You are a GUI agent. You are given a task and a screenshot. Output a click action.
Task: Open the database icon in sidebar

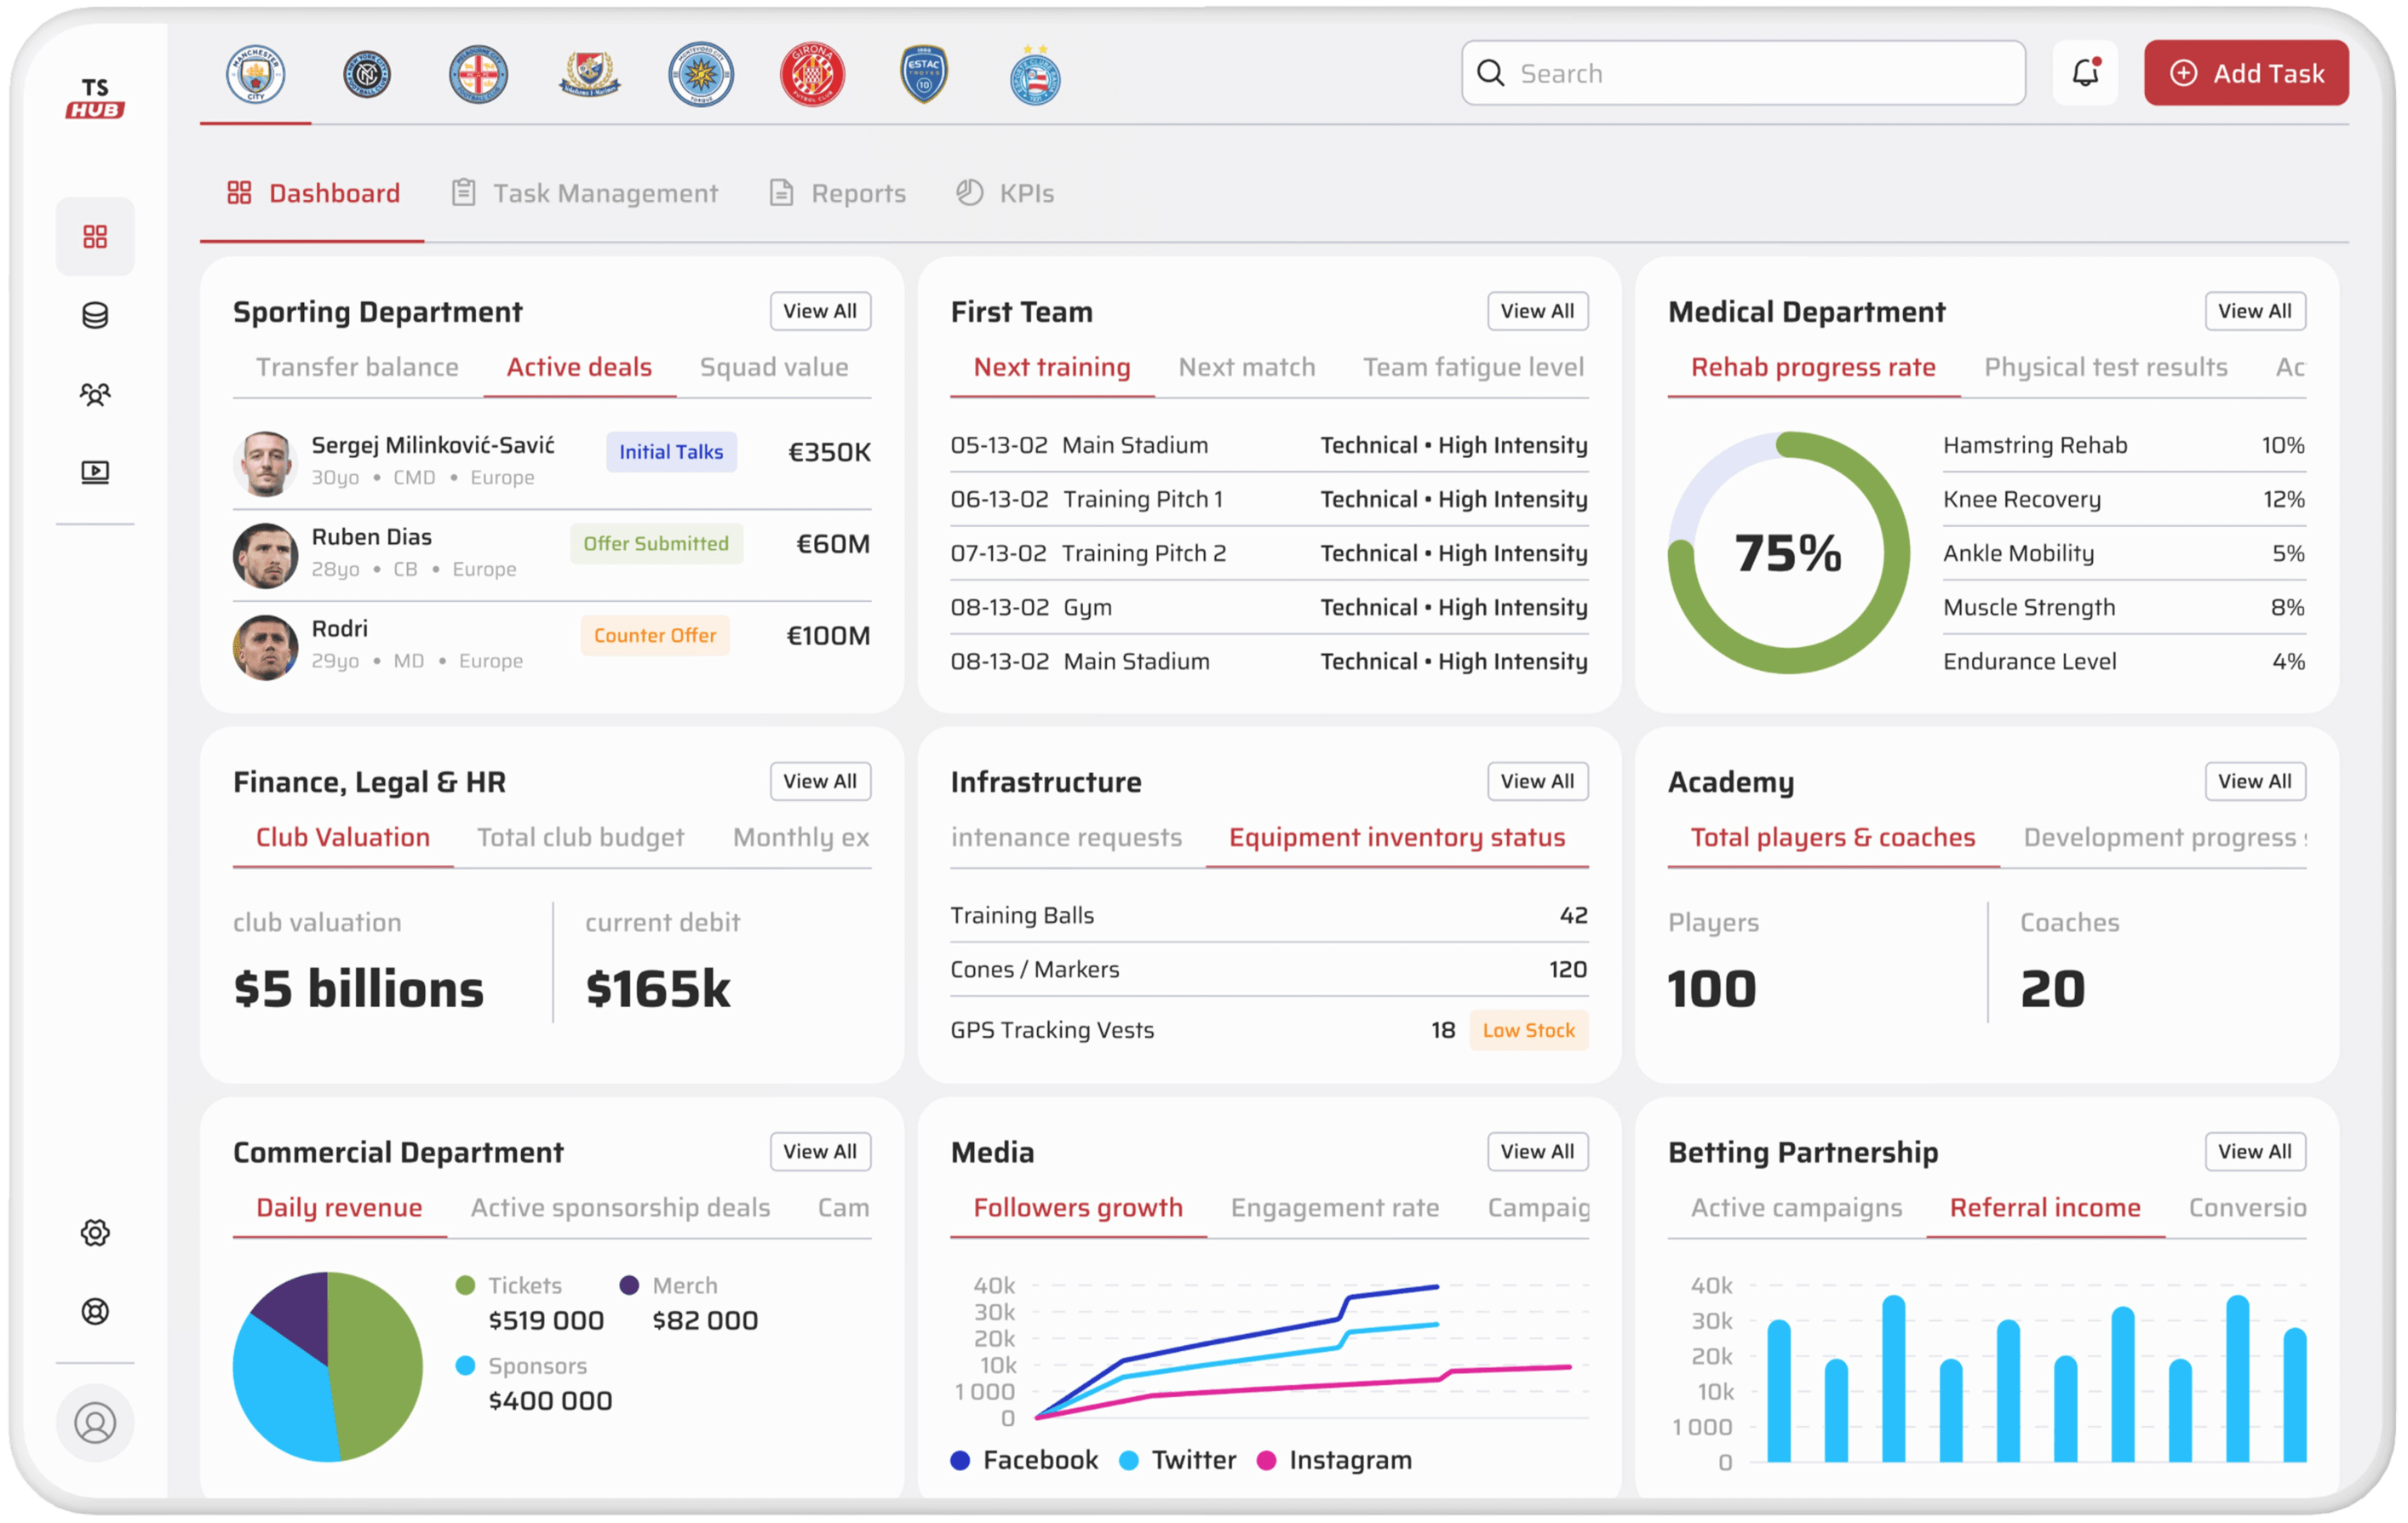pos(95,316)
